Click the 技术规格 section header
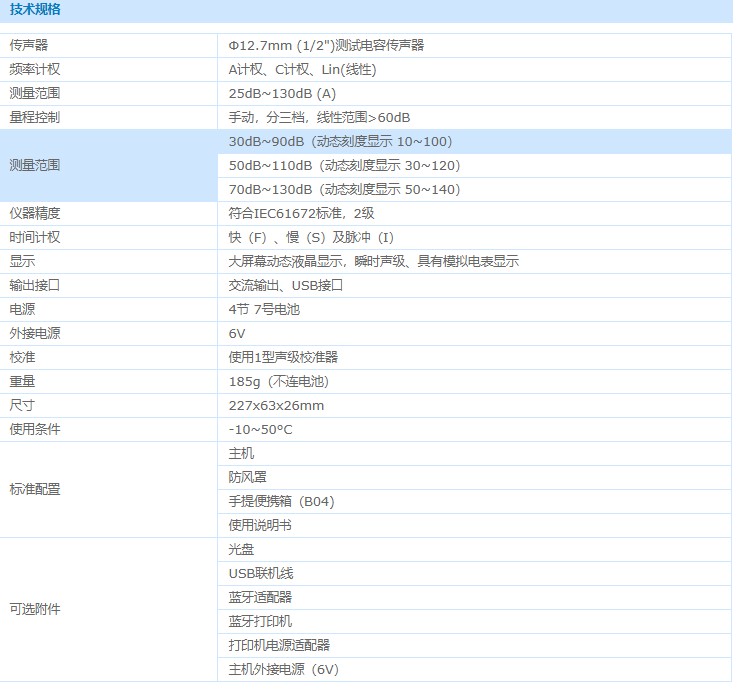 pyautogui.click(x=35, y=10)
